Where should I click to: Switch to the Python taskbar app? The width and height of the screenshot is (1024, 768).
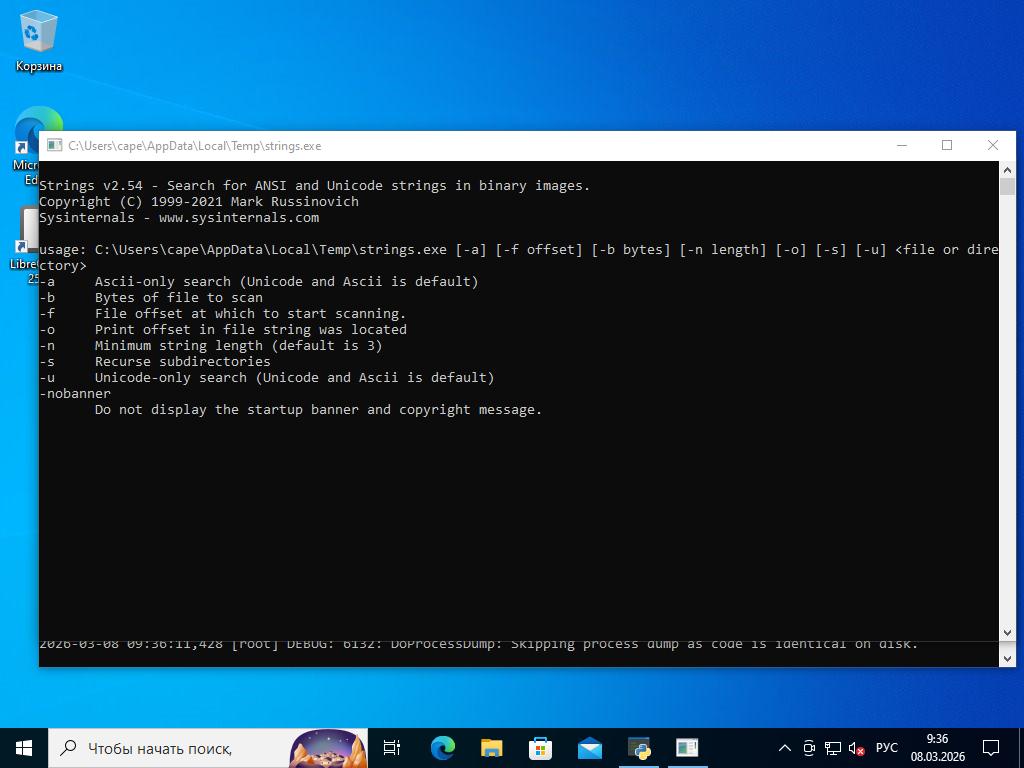tap(638, 747)
